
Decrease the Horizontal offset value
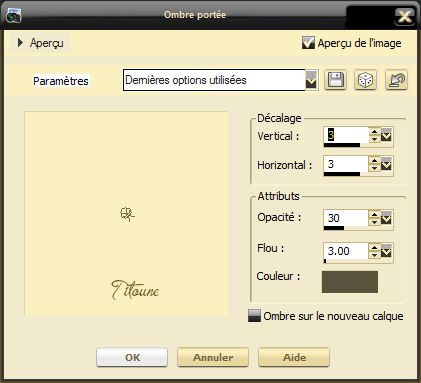pos(375,168)
